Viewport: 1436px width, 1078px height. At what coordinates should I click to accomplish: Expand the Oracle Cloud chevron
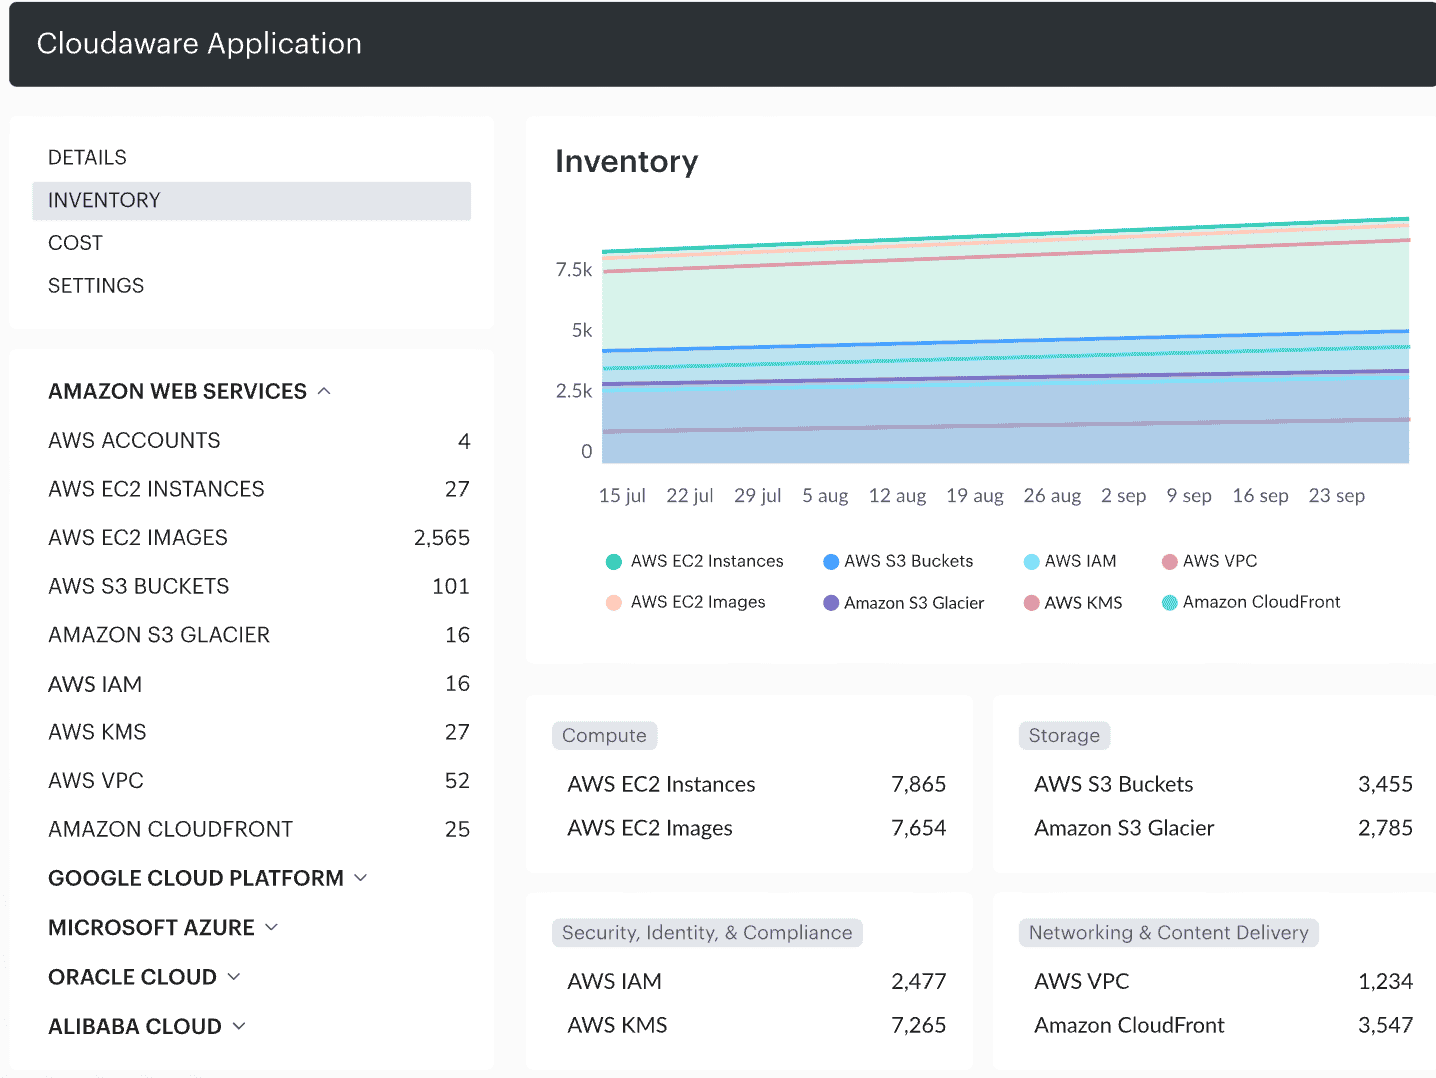[234, 977]
